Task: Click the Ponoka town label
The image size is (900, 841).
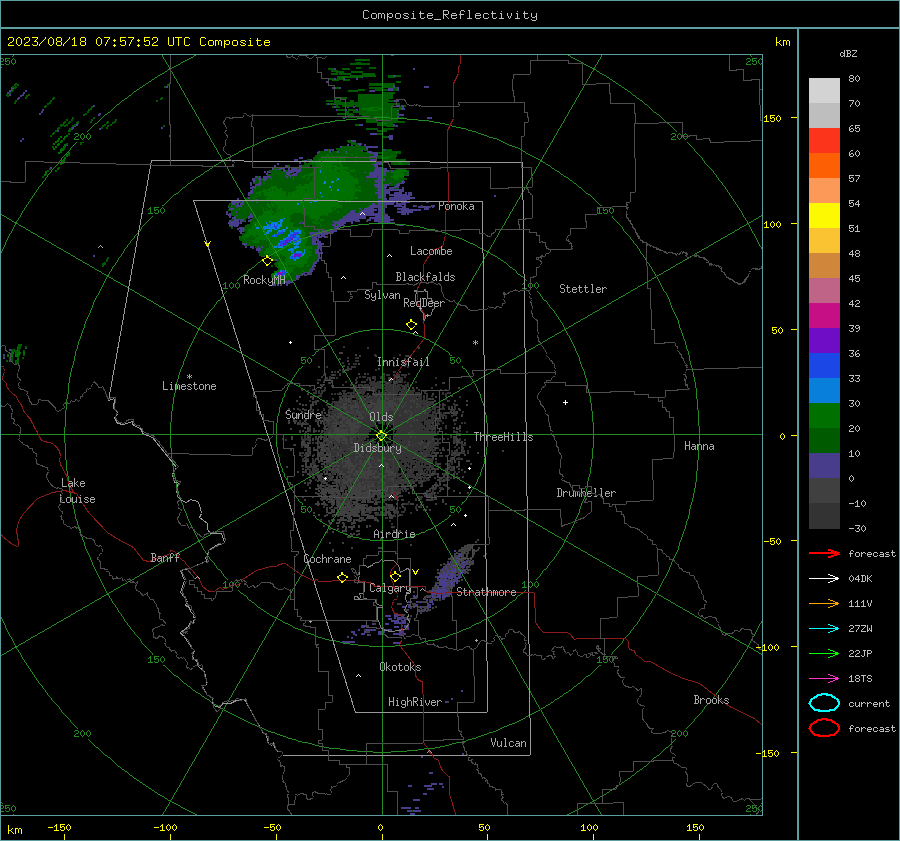Action: pos(456,206)
